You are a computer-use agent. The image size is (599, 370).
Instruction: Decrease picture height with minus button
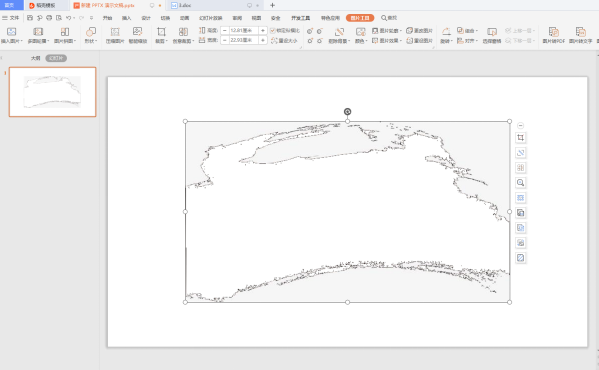[225, 31]
